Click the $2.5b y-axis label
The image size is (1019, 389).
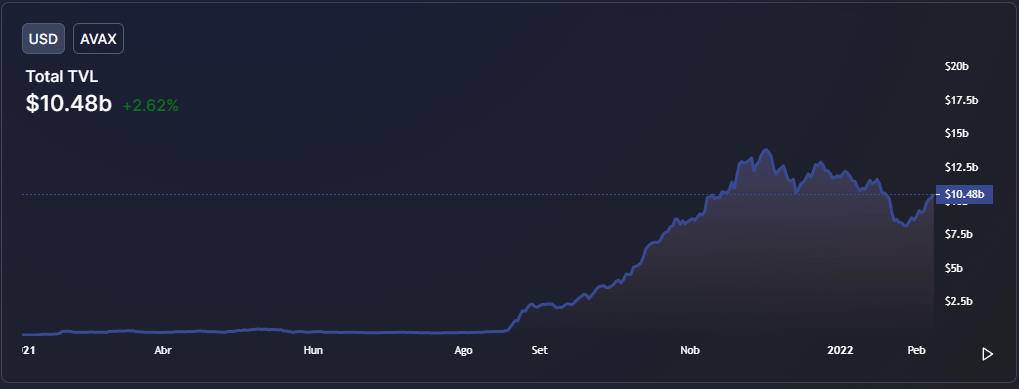[959, 301]
